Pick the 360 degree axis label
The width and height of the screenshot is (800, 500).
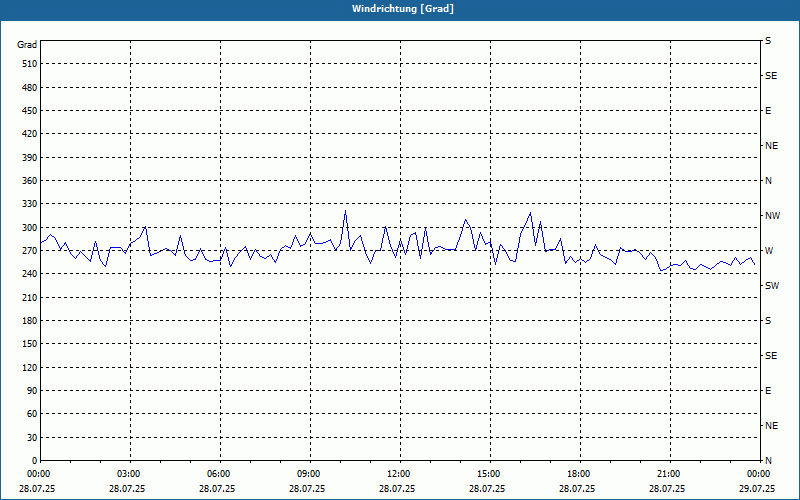[x=30, y=181]
